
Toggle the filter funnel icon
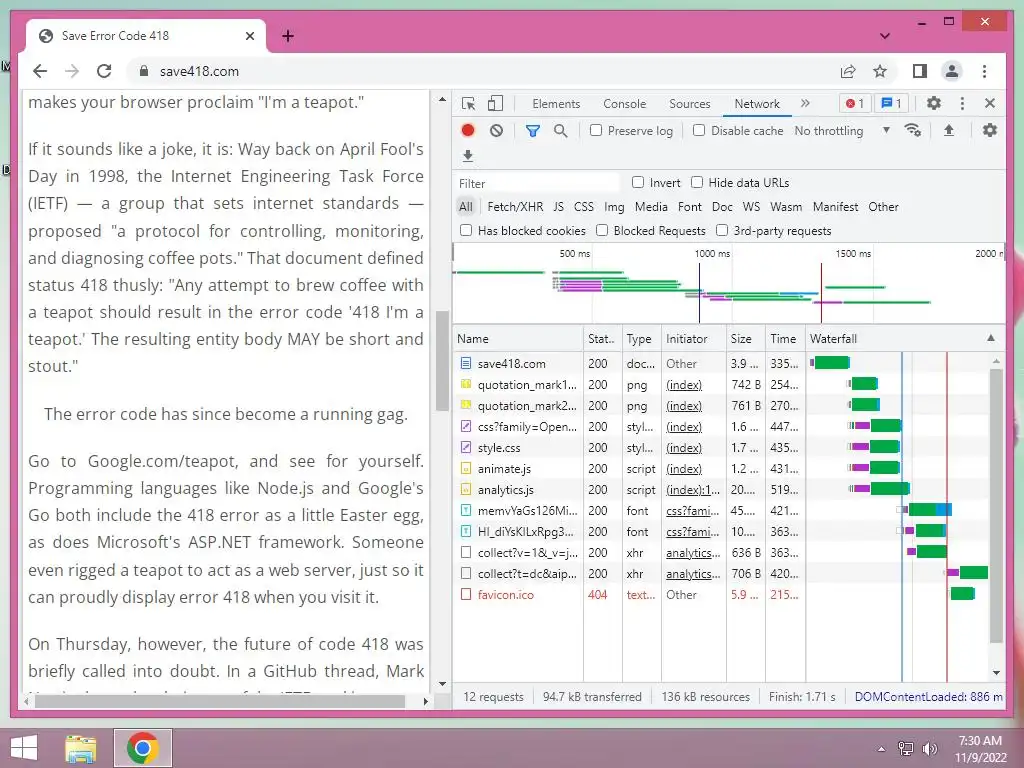pyautogui.click(x=533, y=131)
